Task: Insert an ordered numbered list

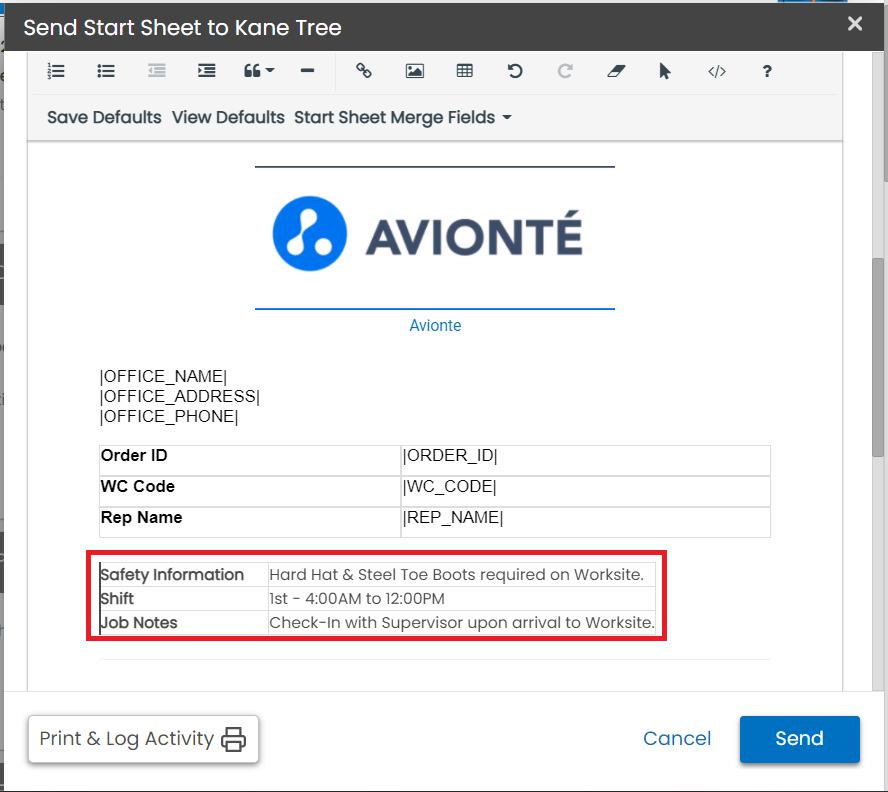Action: click(56, 71)
